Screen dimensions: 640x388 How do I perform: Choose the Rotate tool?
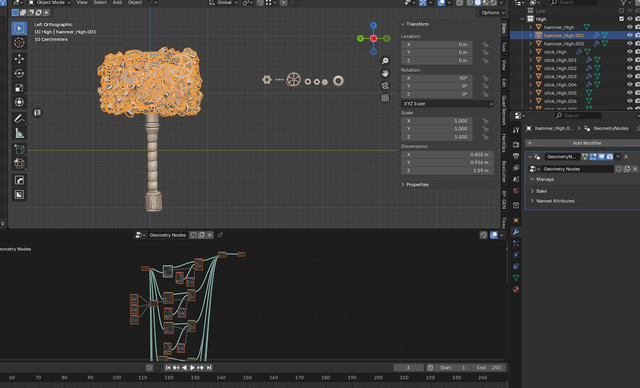click(19, 73)
